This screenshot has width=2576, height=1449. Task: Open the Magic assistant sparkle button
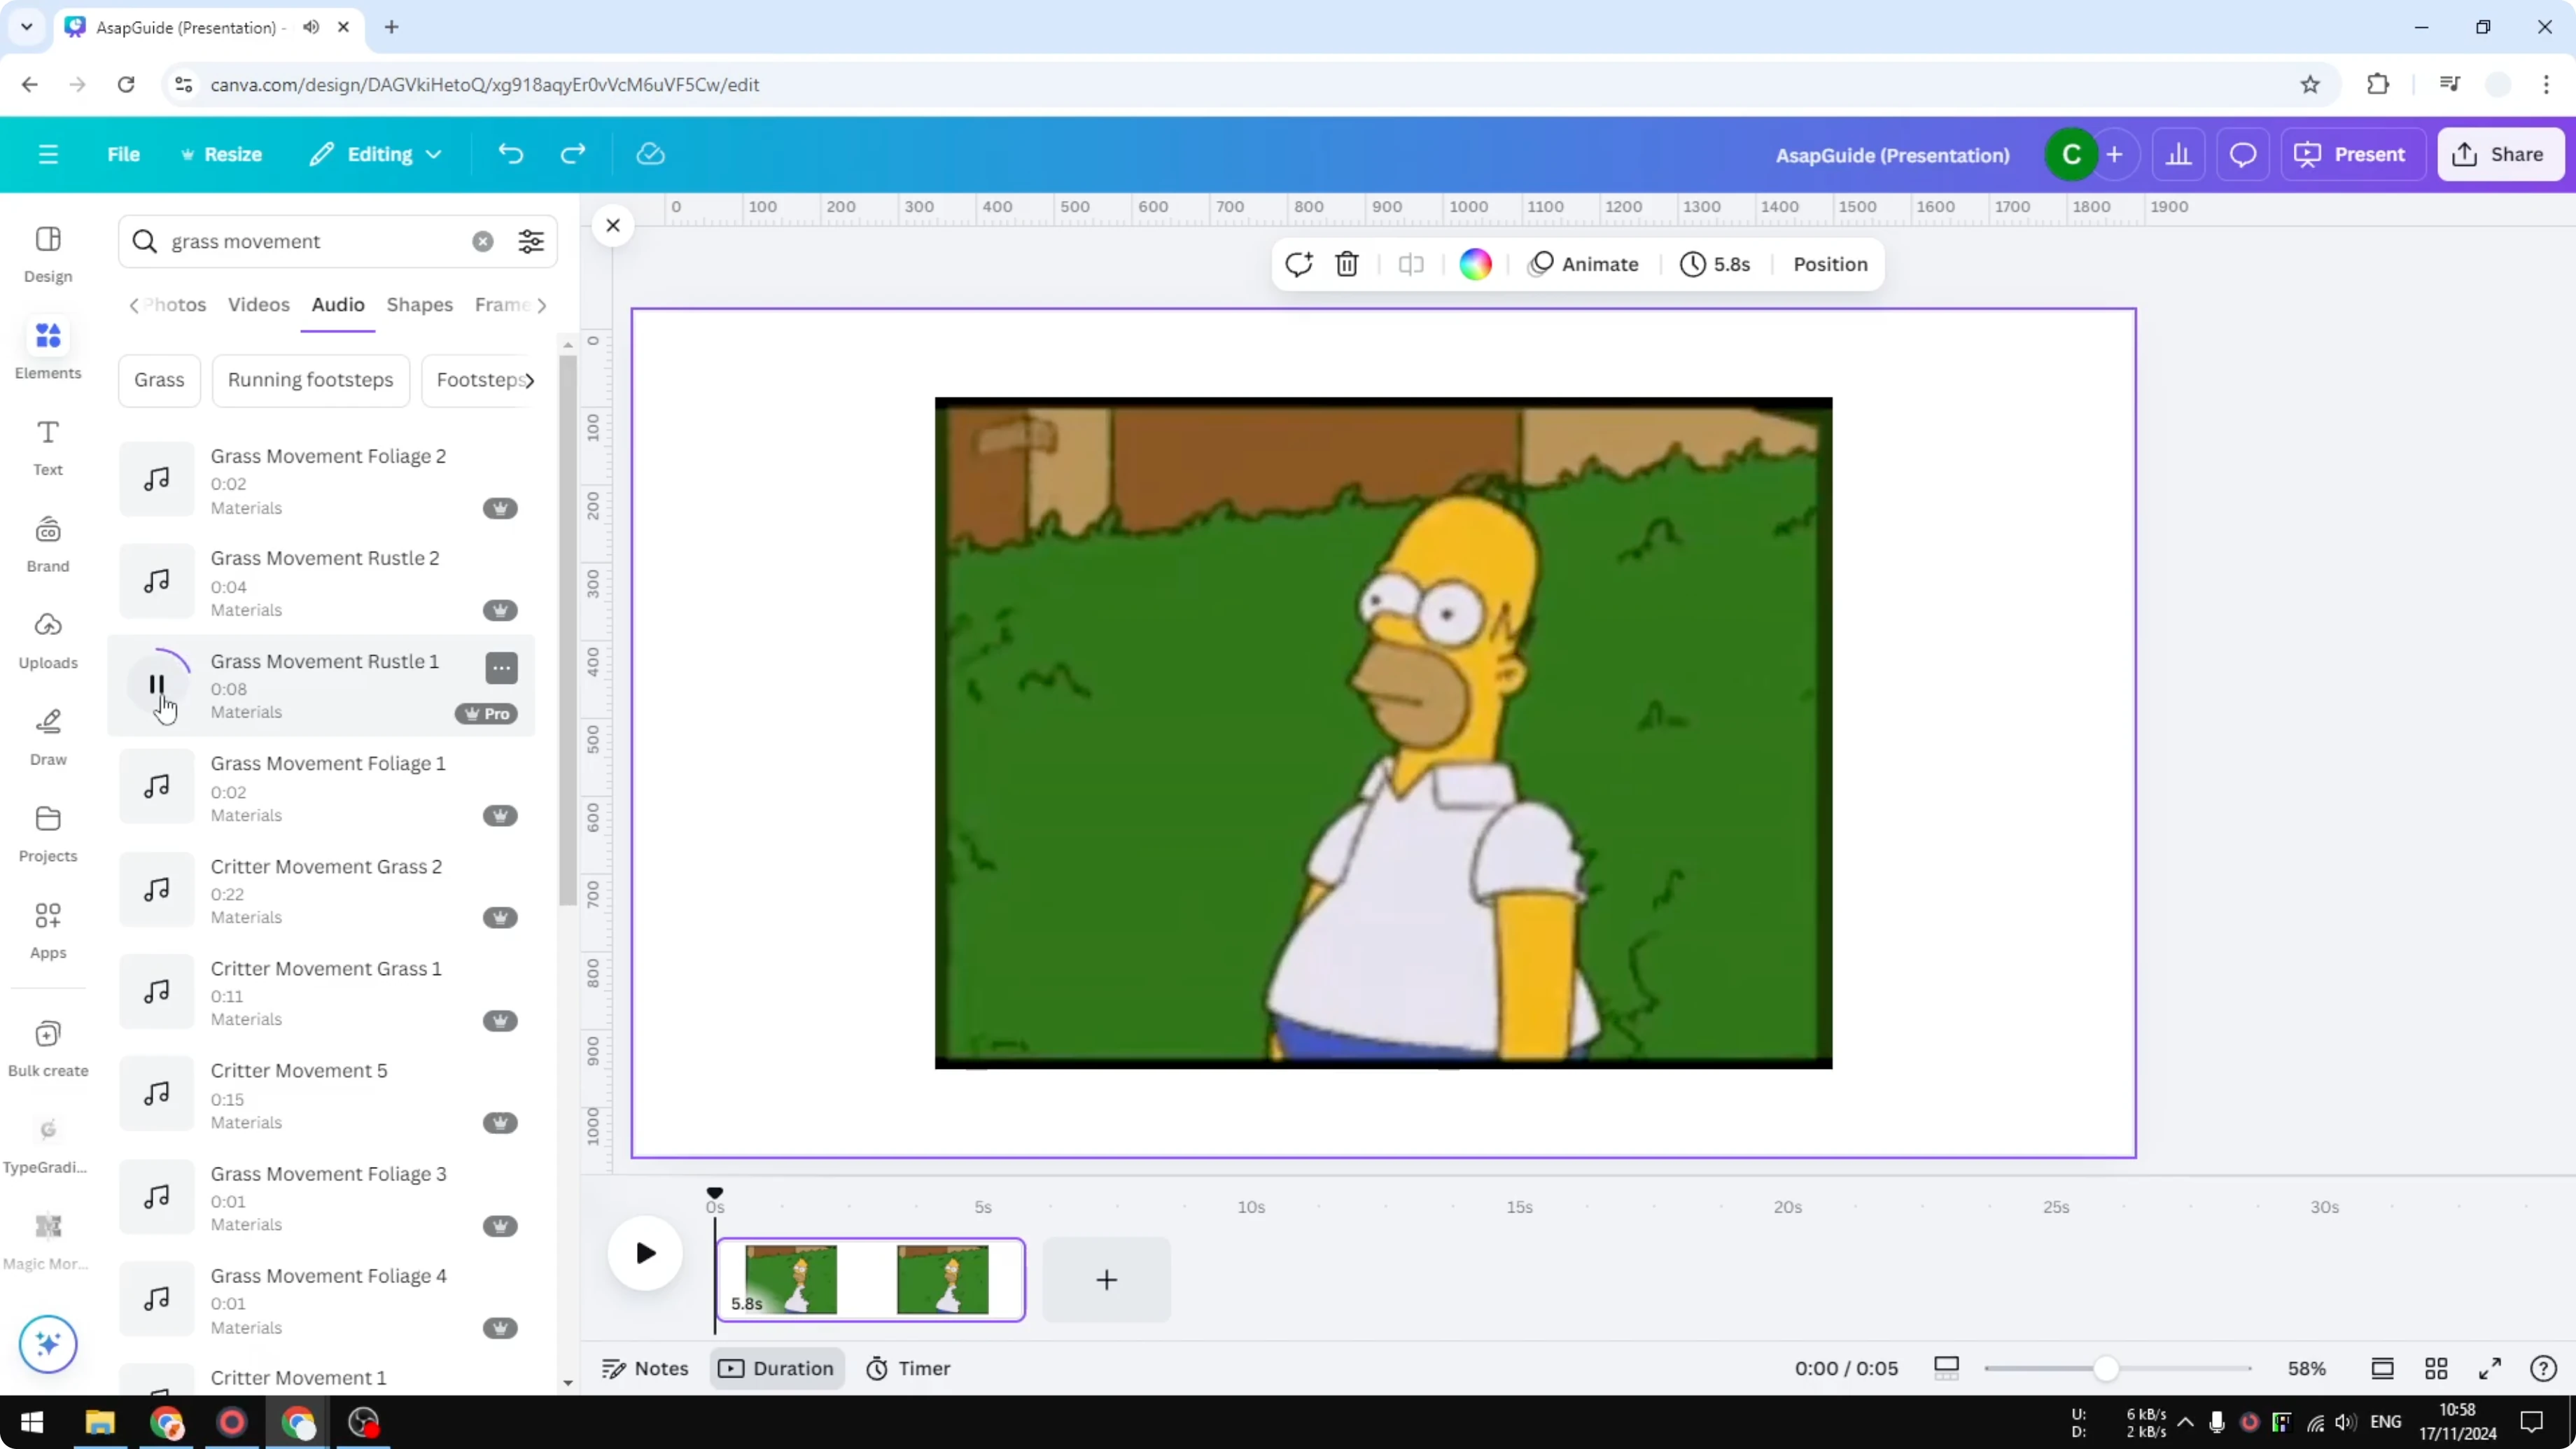(x=47, y=1344)
